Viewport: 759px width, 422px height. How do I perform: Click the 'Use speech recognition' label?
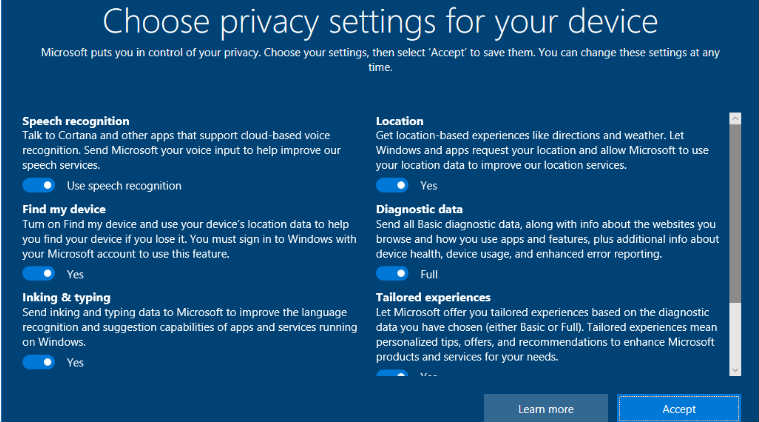pyautogui.click(x=124, y=185)
